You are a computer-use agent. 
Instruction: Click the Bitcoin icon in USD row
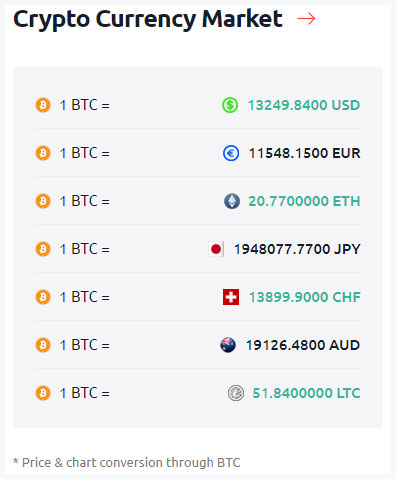(x=43, y=105)
